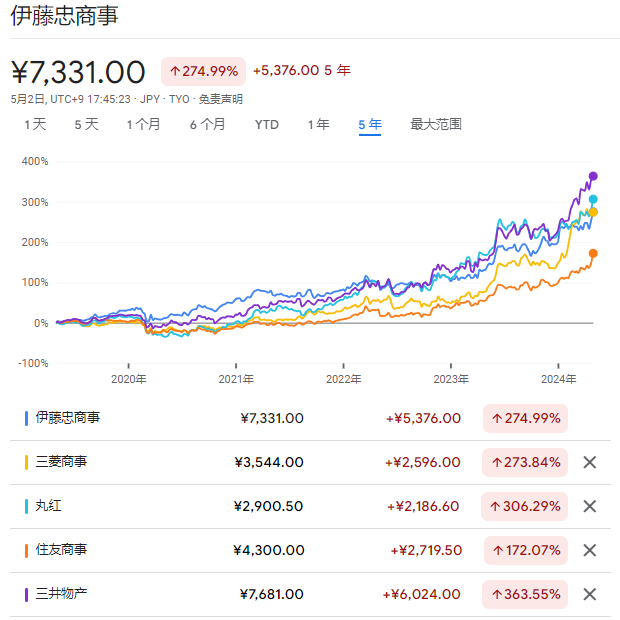620x620 pixels.
Task: Click the orange endpoint dot on chart
Action: [593, 253]
